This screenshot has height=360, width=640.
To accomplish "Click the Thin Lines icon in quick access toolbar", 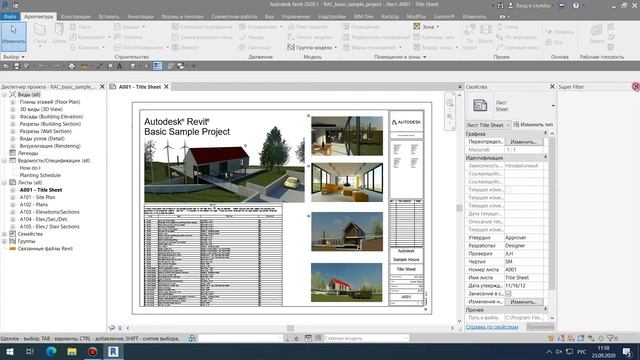I will pyautogui.click(x=158, y=66).
